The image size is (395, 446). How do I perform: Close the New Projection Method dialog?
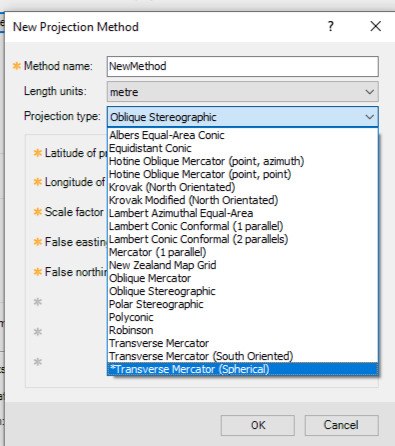[376, 26]
